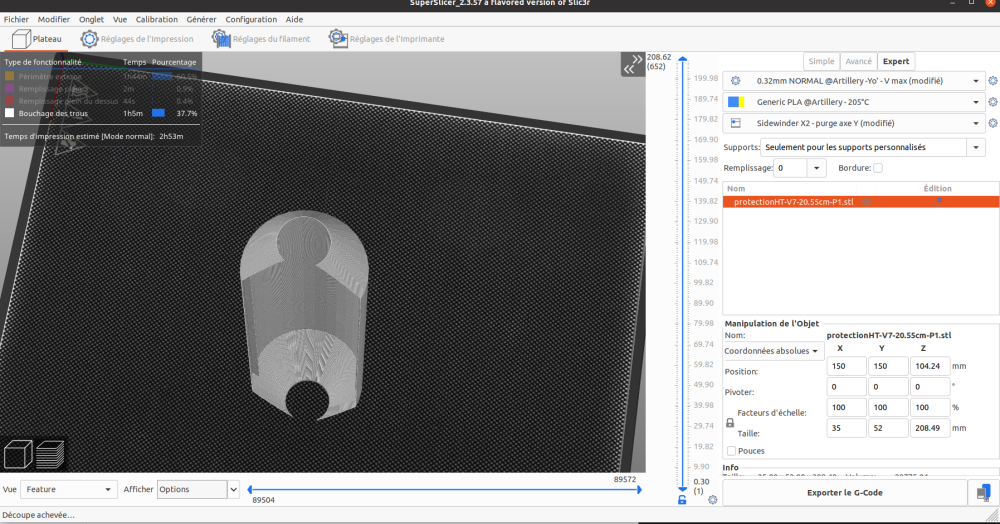Click the Nom column header
Viewport: 1000px width, 524px height.
coord(736,188)
